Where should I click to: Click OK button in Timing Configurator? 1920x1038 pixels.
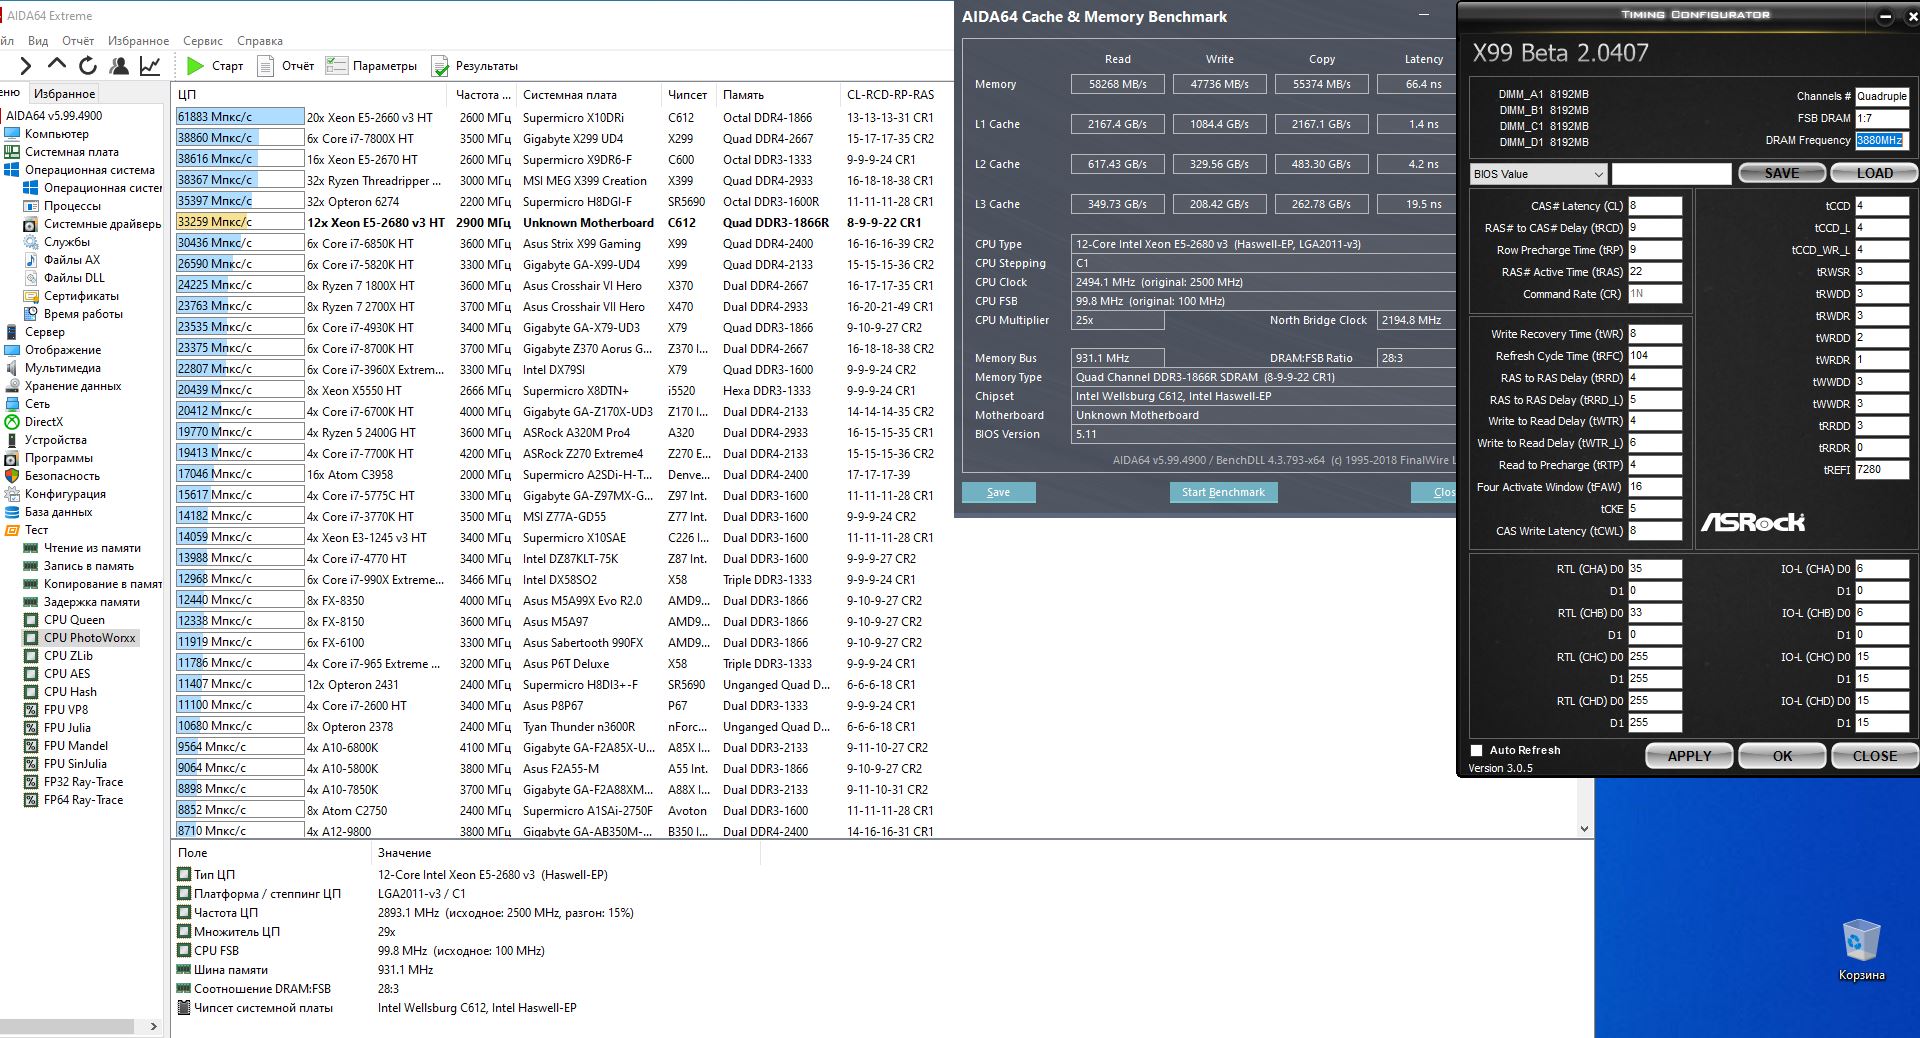pos(1782,756)
